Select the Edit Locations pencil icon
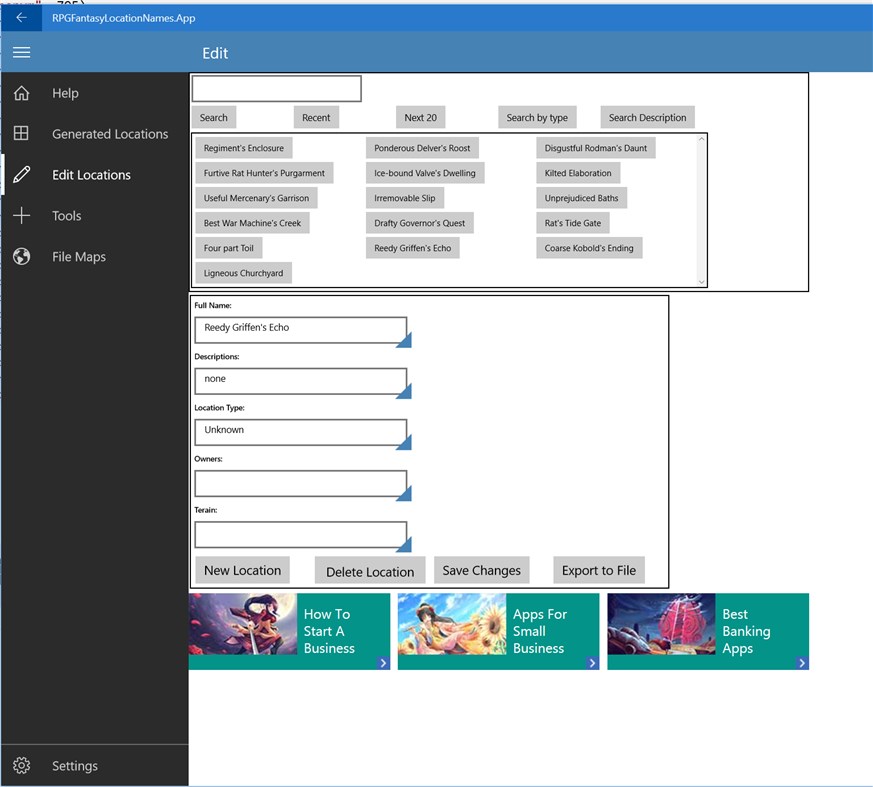Viewport: 873px width, 787px height. (20, 174)
